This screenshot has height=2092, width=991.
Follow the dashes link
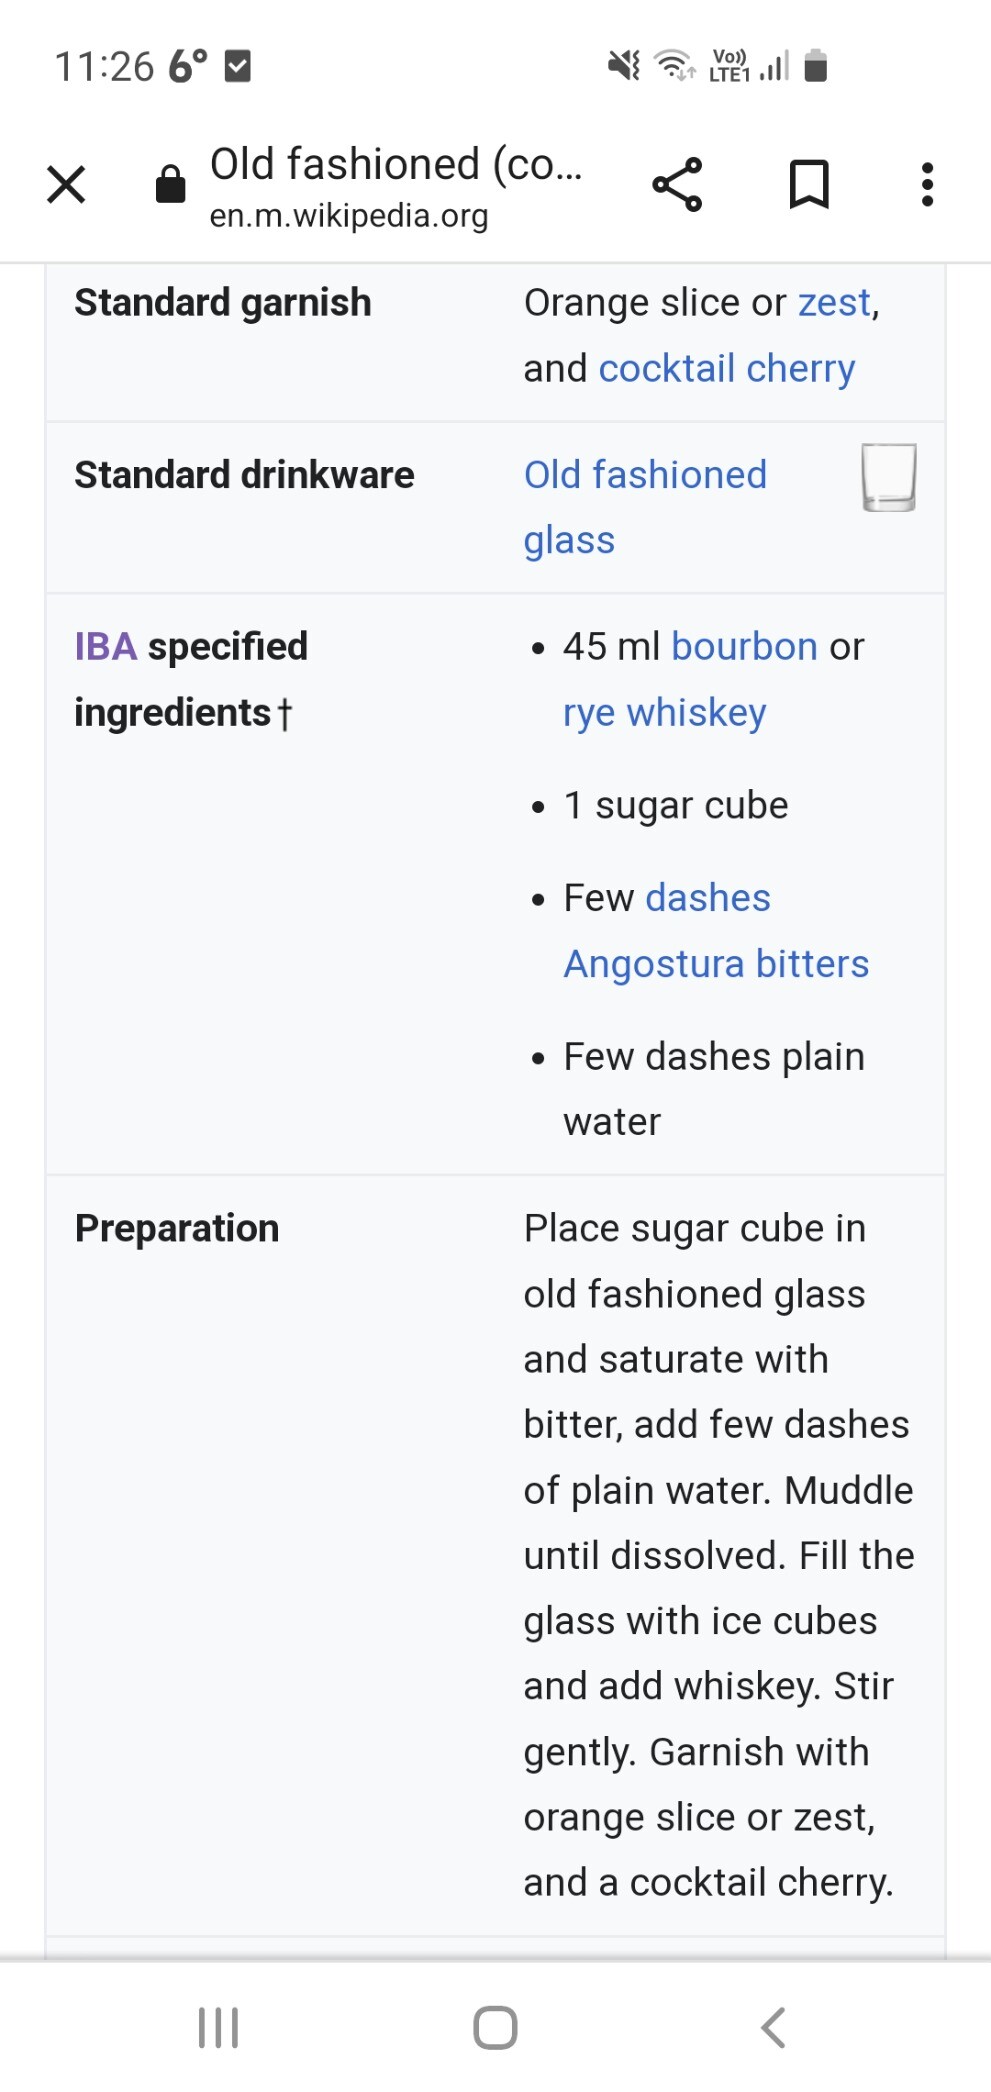708,898
